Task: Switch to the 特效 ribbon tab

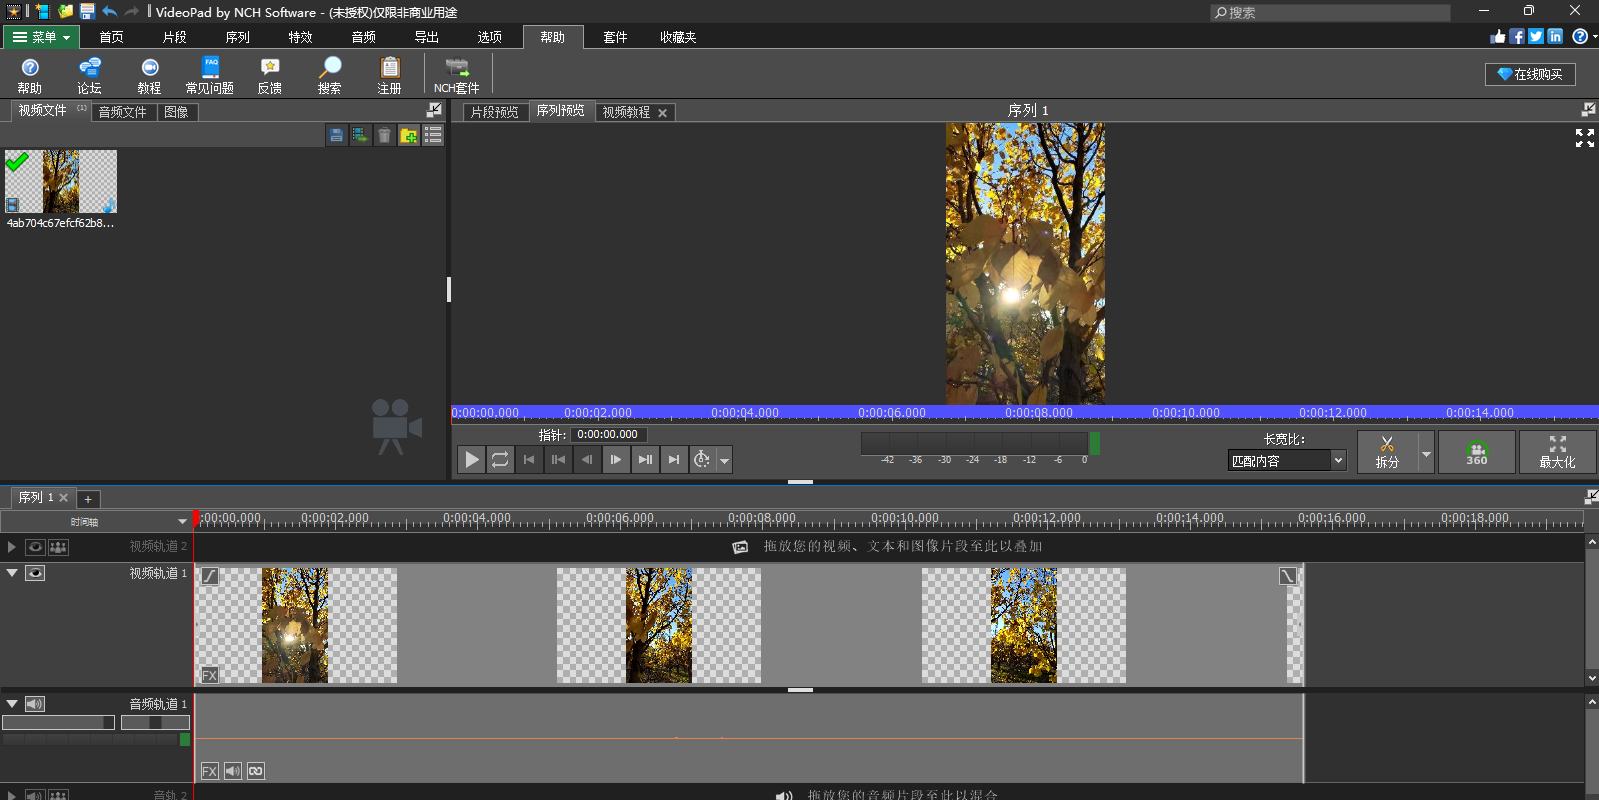Action: (300, 37)
